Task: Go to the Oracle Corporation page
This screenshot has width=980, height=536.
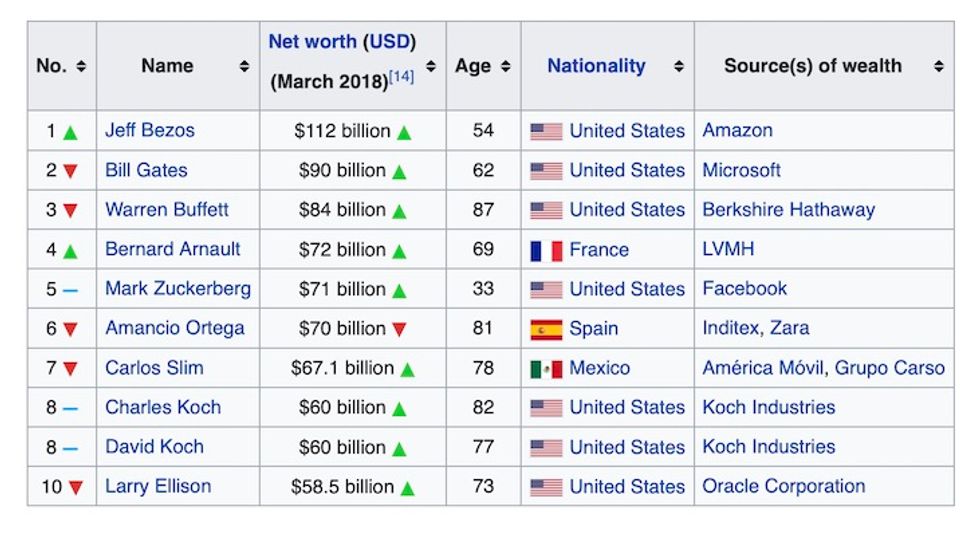Action: pos(783,486)
